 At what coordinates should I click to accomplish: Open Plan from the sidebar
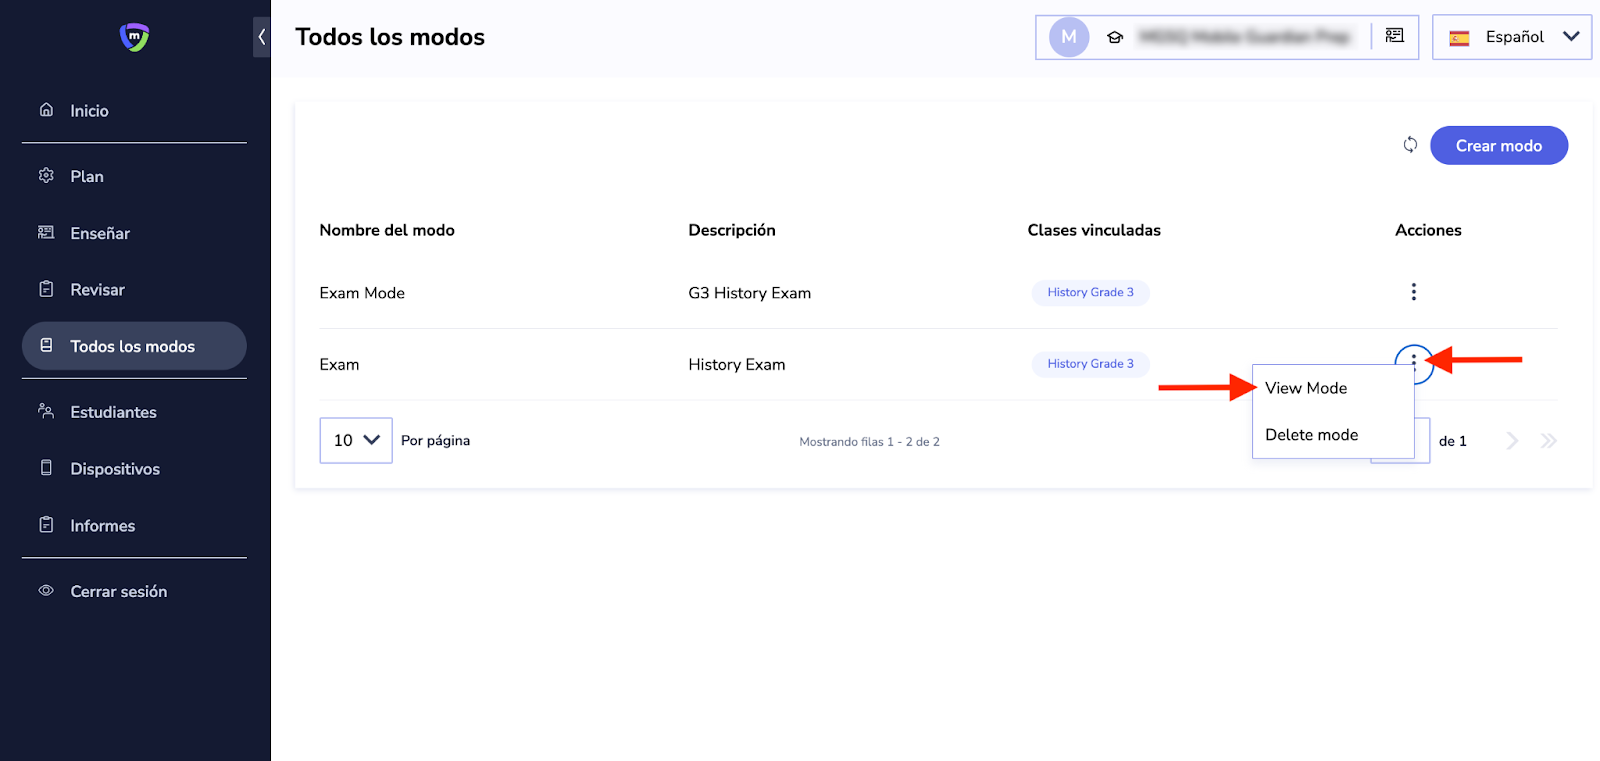coord(87,176)
